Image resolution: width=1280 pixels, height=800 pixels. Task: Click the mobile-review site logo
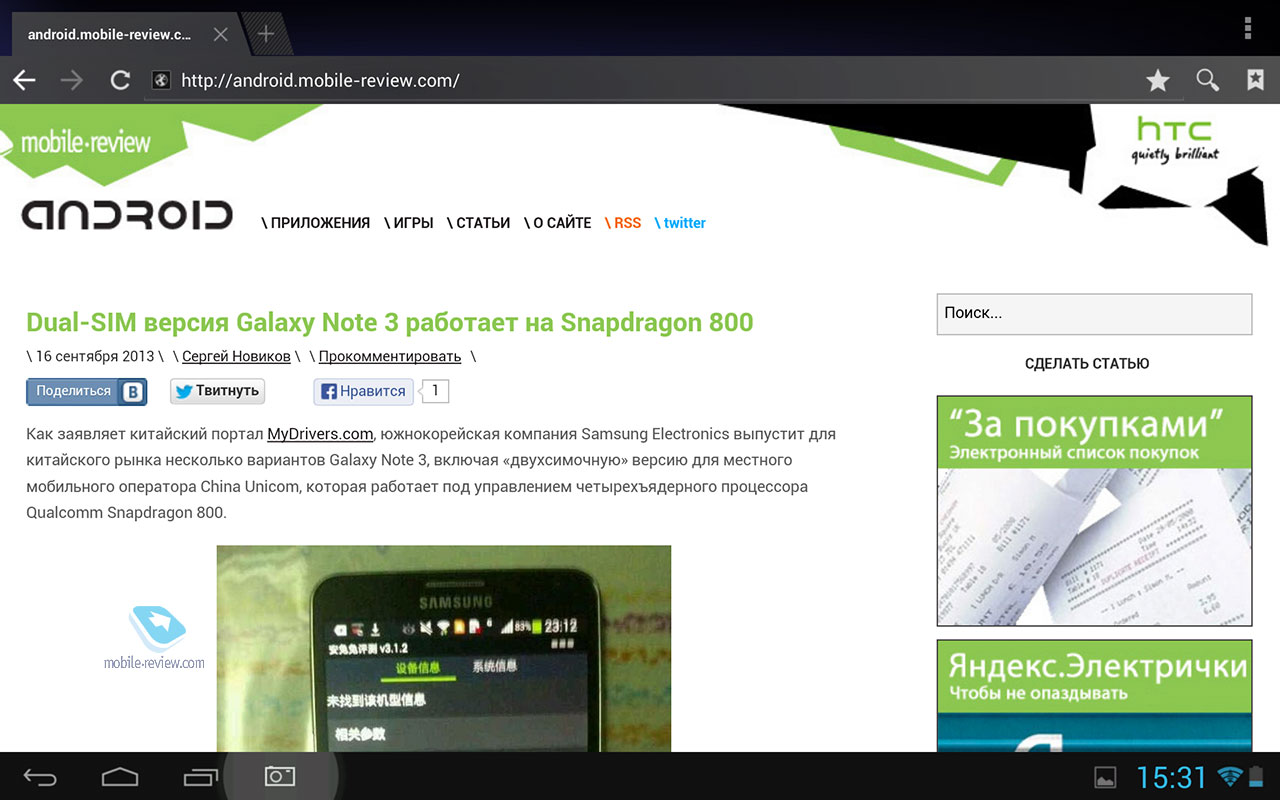point(86,143)
